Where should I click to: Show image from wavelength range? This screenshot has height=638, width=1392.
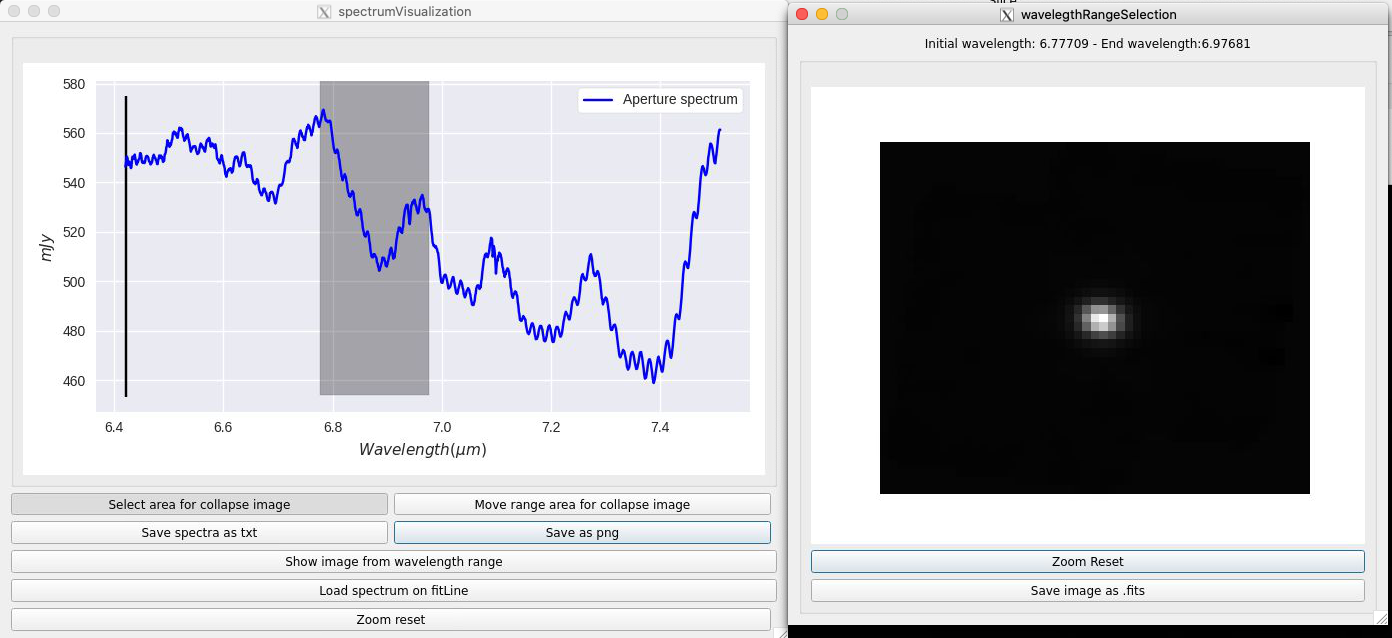(394, 561)
